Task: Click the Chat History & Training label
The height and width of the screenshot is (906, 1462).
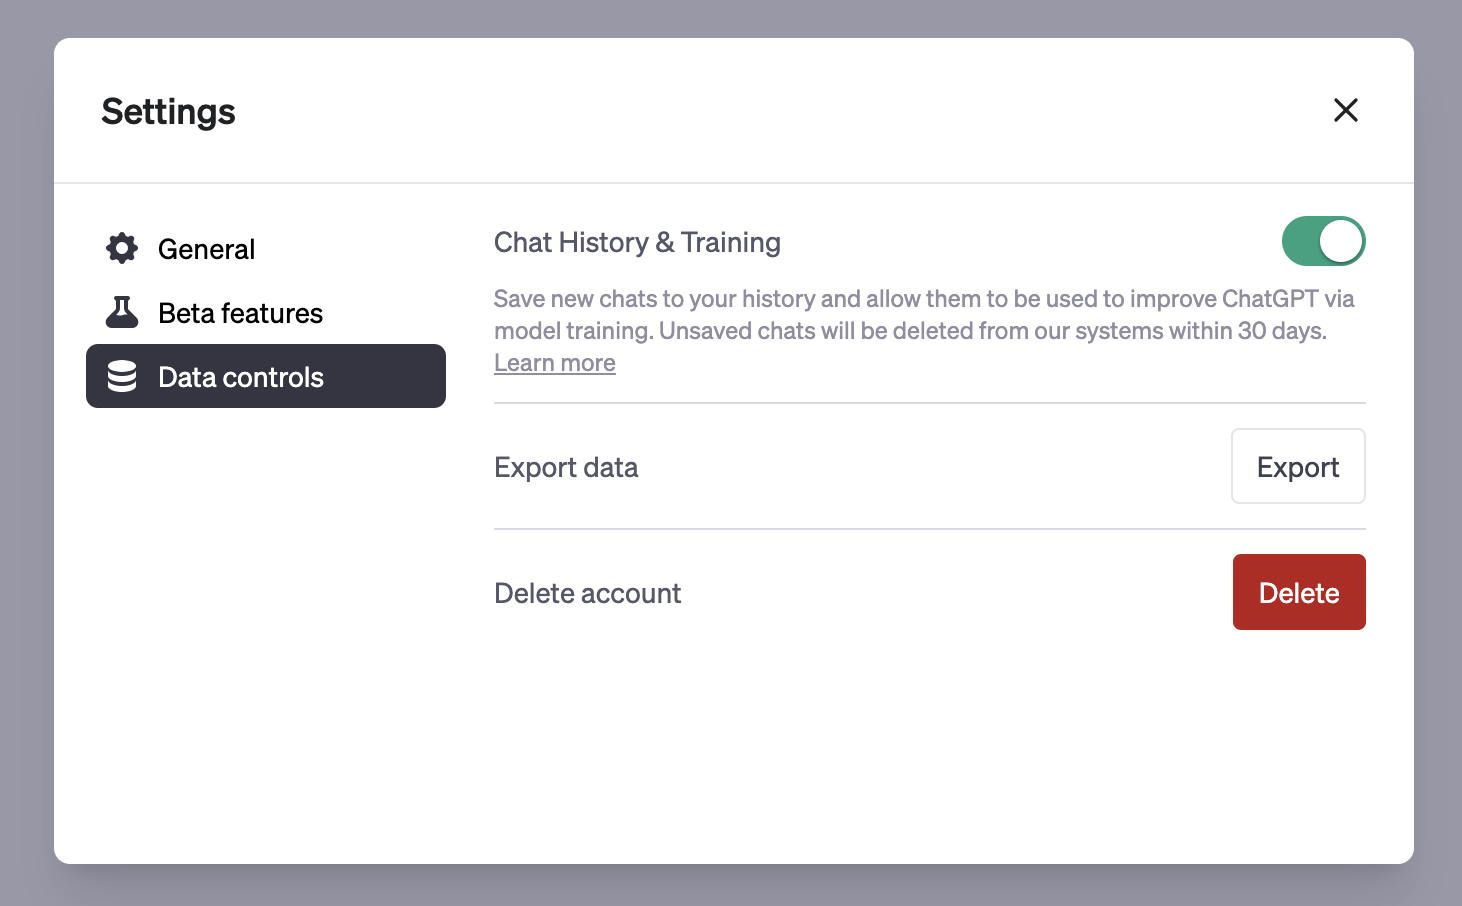Action: click(x=637, y=243)
